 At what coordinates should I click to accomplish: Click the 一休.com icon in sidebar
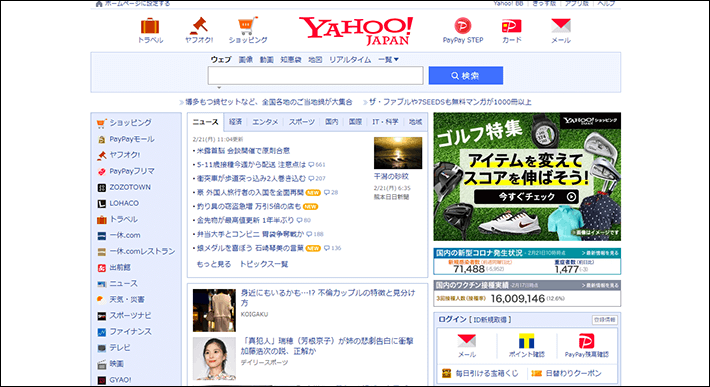click(101, 235)
